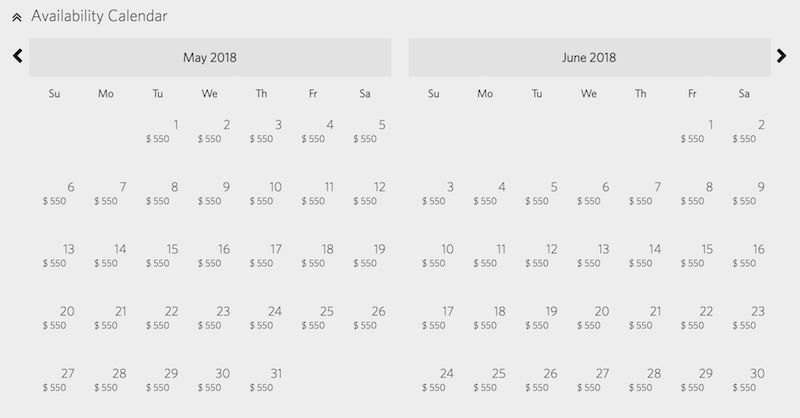Image resolution: width=800 pixels, height=418 pixels.
Task: Choose May 5 Saturday date
Action: click(x=365, y=131)
